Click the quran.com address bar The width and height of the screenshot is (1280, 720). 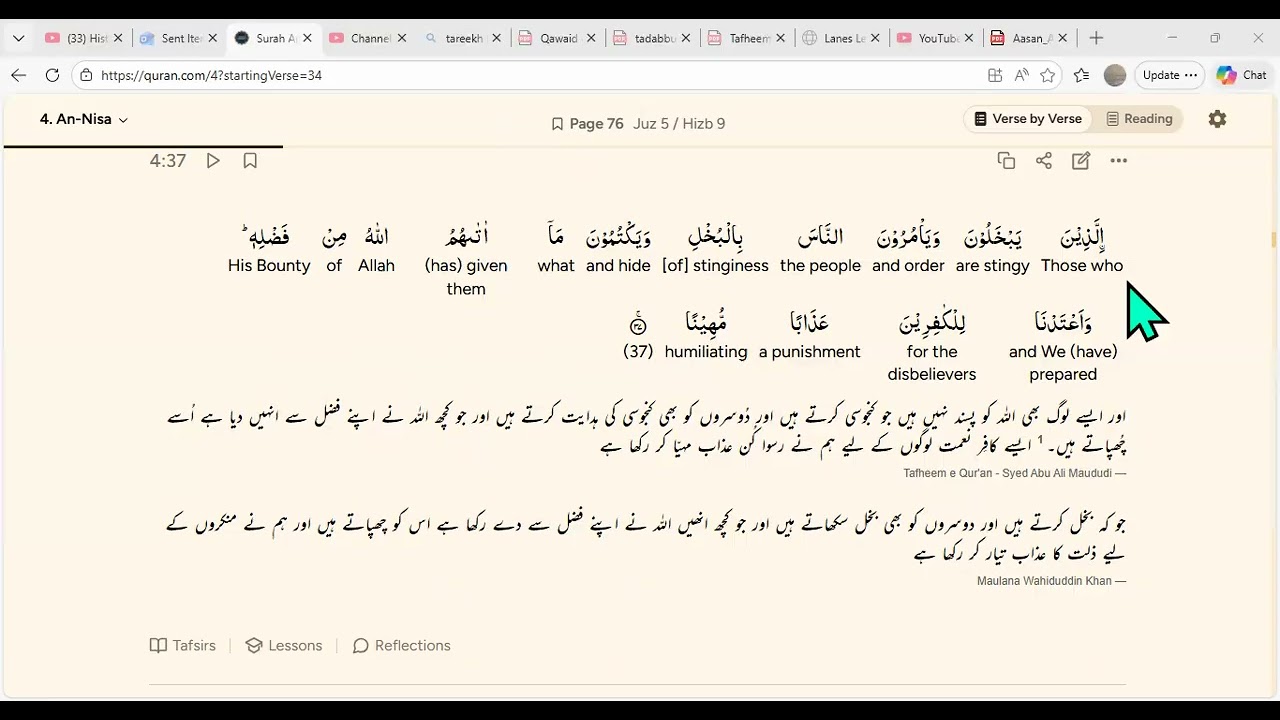[530, 75]
